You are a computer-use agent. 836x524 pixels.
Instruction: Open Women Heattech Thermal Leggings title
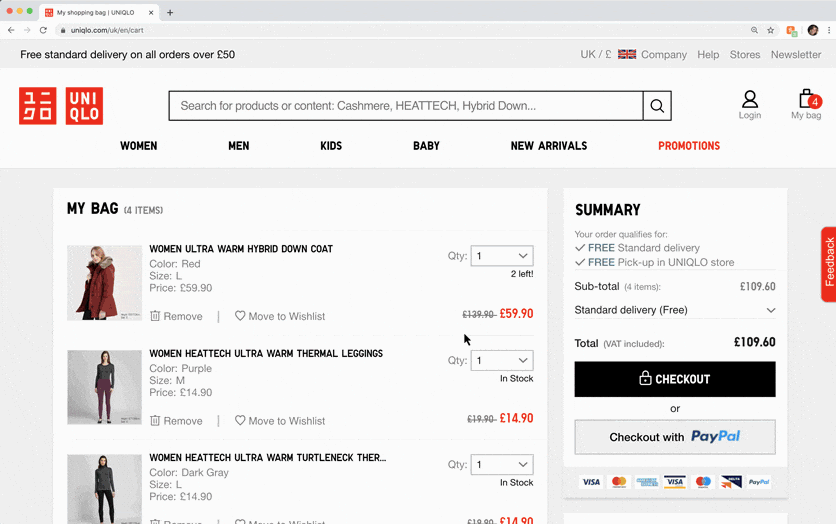pos(266,353)
